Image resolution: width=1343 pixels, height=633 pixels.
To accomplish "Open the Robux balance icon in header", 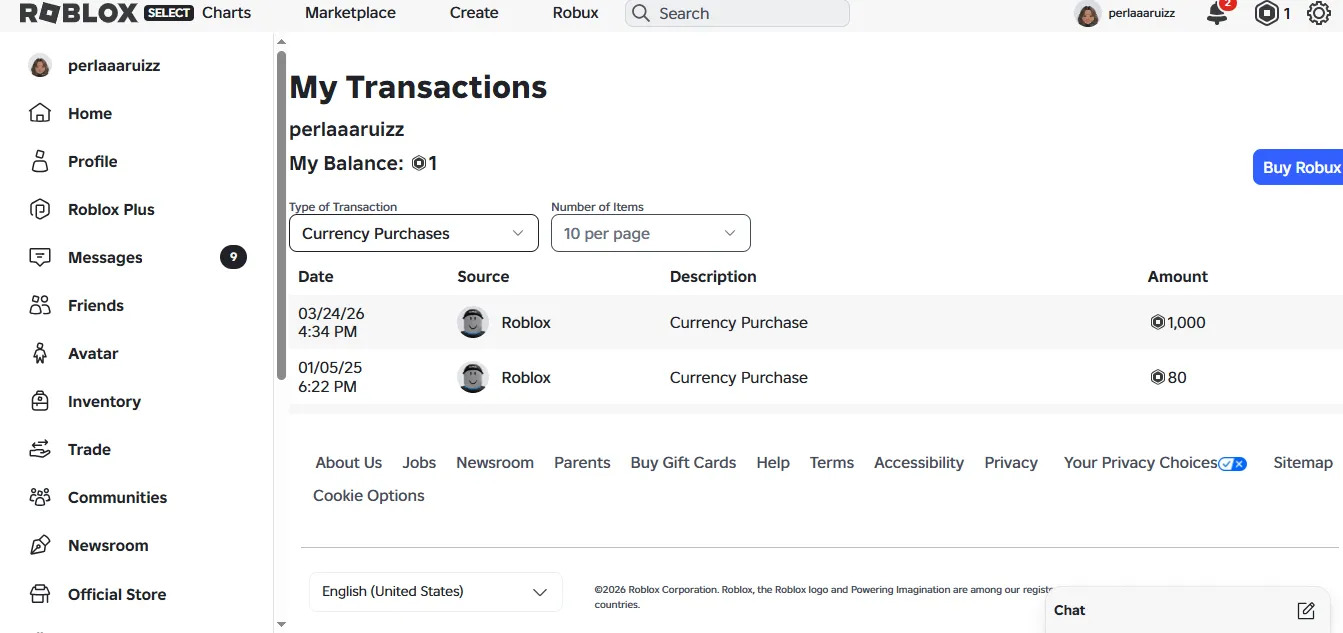I will click(x=1267, y=13).
